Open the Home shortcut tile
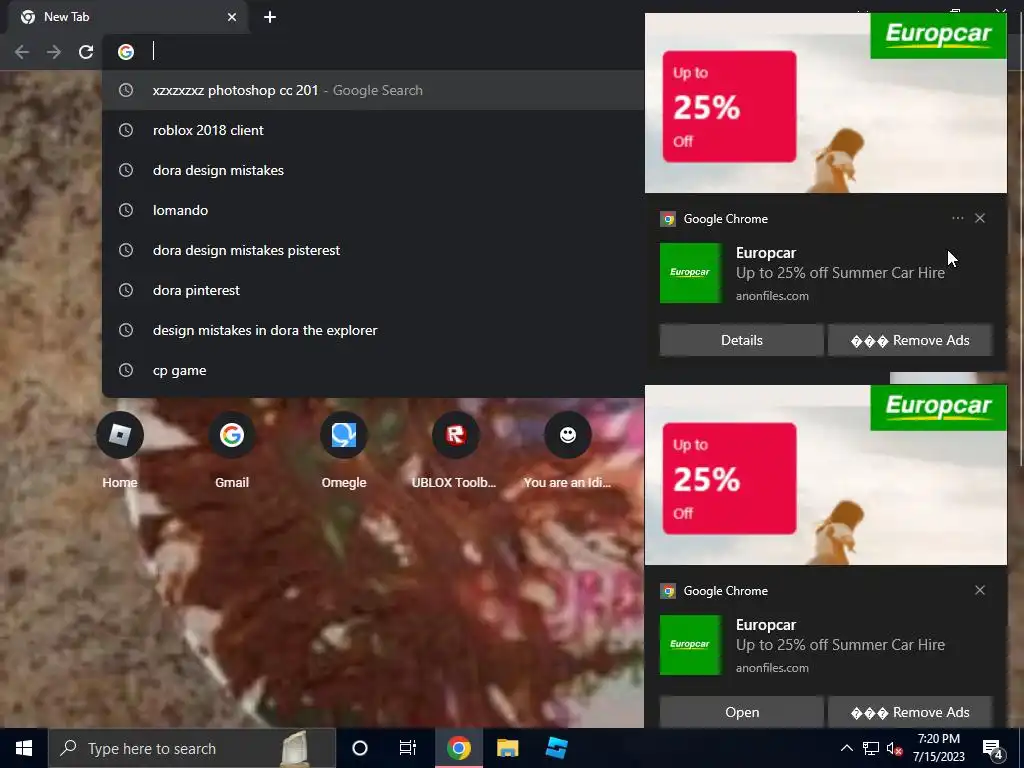Image resolution: width=1024 pixels, height=768 pixels. coord(120,451)
